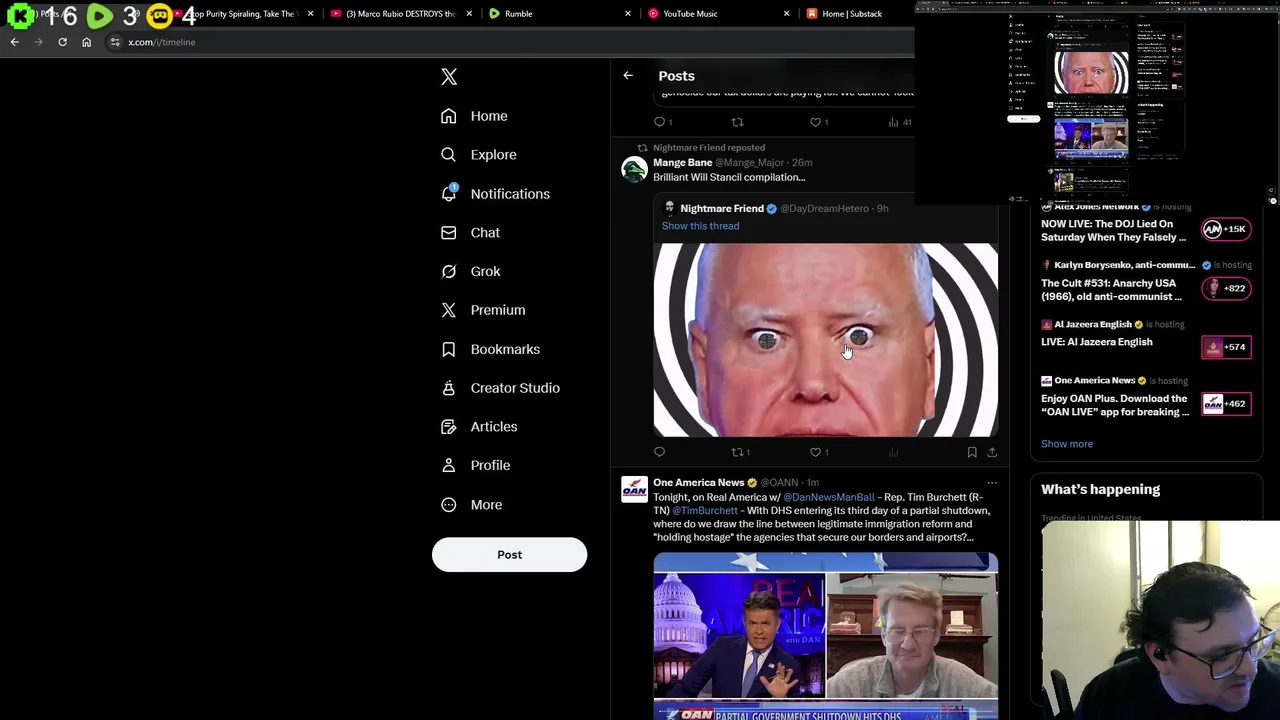The height and width of the screenshot is (720, 1280).
Task: Click the home house icon
Action: click(x=449, y=116)
